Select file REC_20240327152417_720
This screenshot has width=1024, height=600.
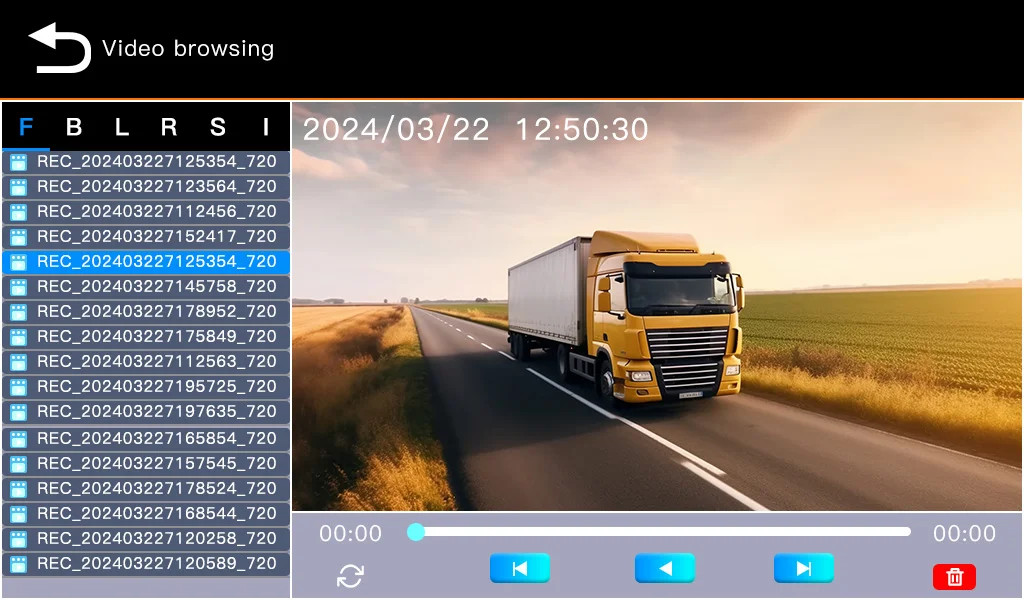click(146, 236)
